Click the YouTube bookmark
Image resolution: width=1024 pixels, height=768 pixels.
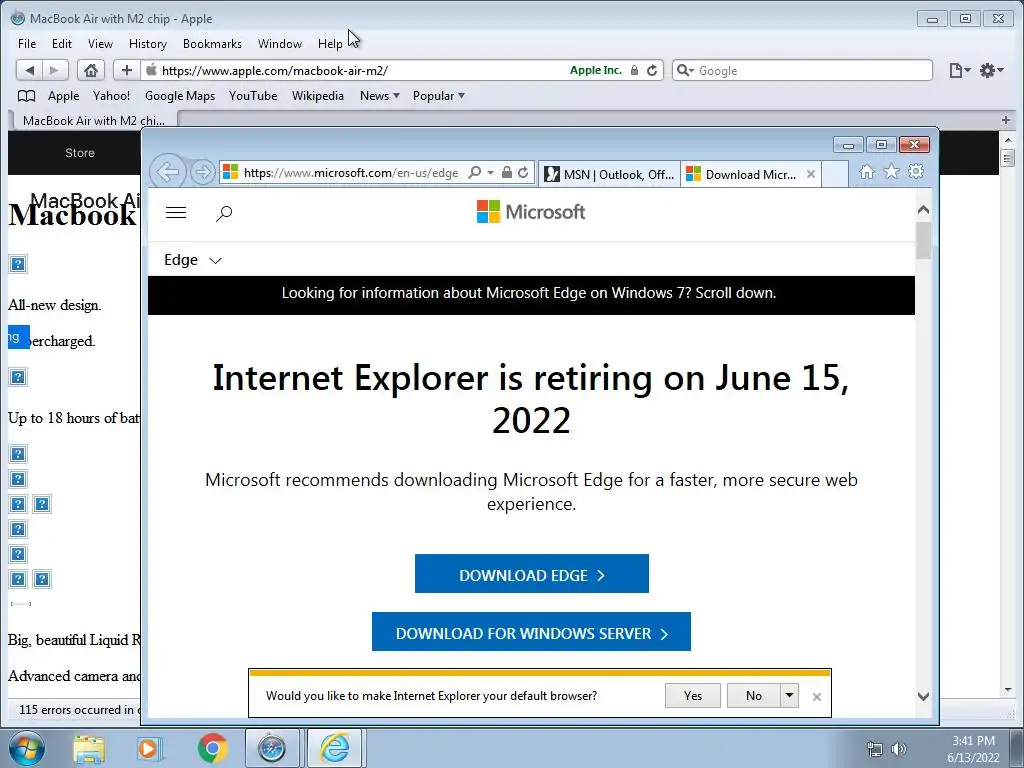(253, 96)
